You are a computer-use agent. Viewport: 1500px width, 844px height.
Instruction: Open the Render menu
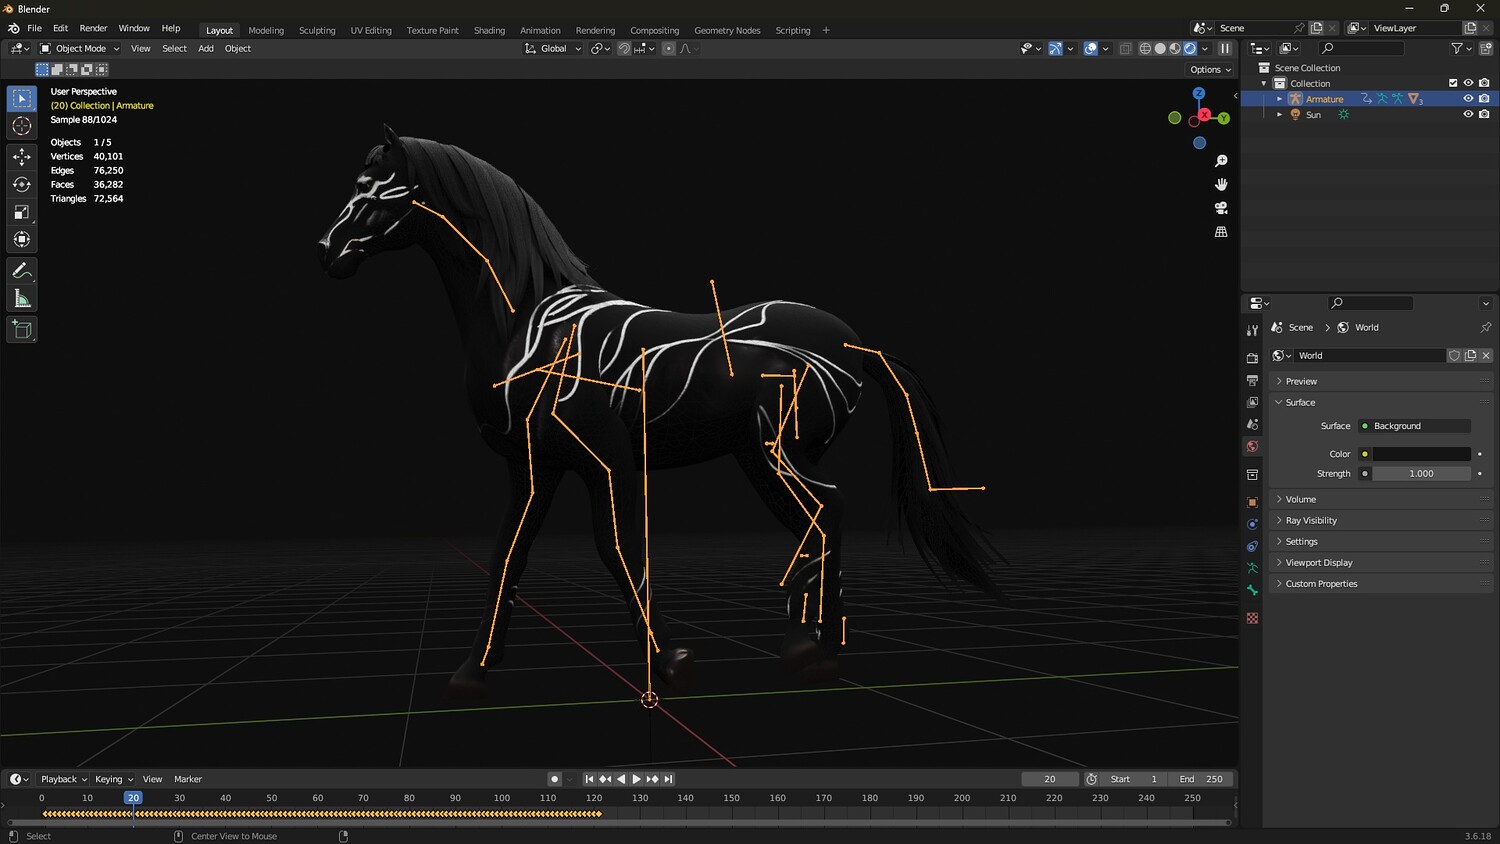point(93,28)
